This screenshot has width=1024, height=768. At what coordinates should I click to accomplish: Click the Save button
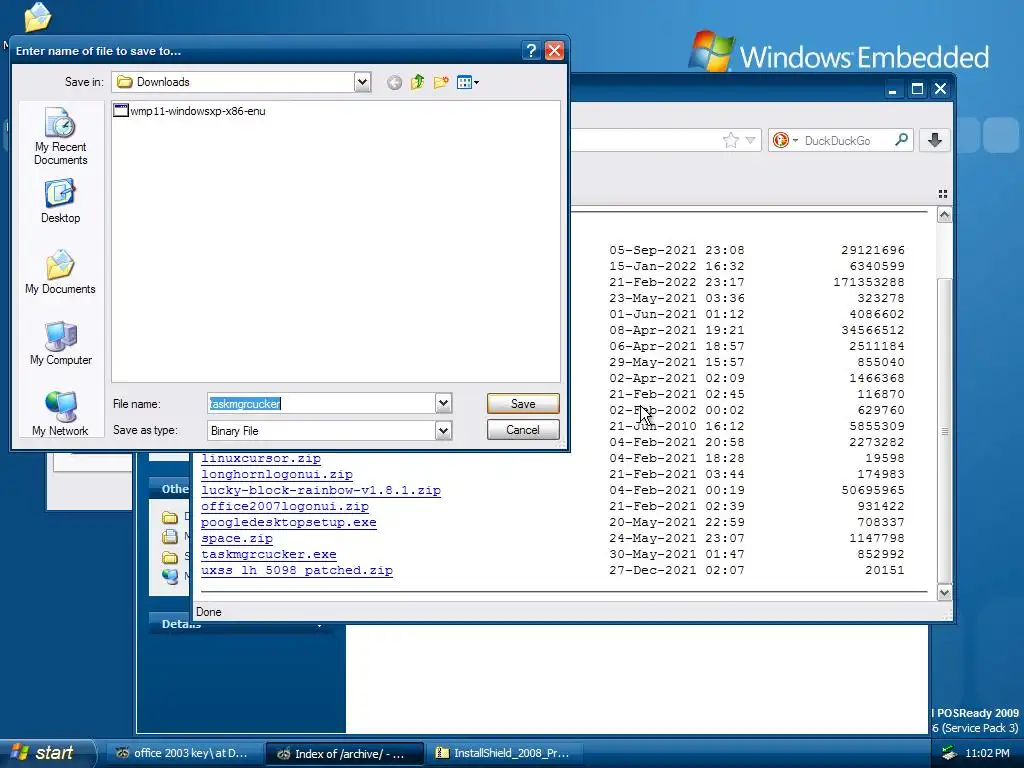pyautogui.click(x=523, y=404)
